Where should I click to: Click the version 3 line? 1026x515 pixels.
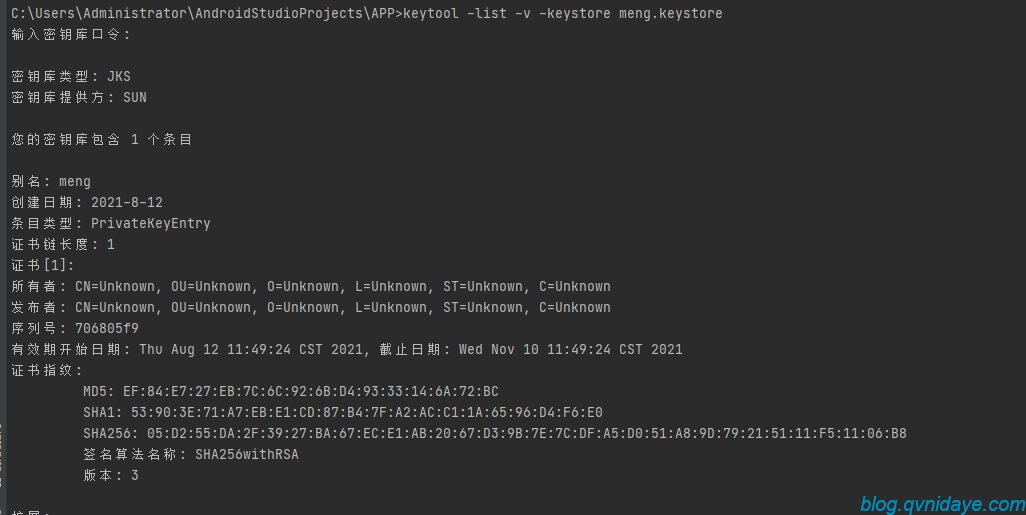pyautogui.click(x=111, y=476)
